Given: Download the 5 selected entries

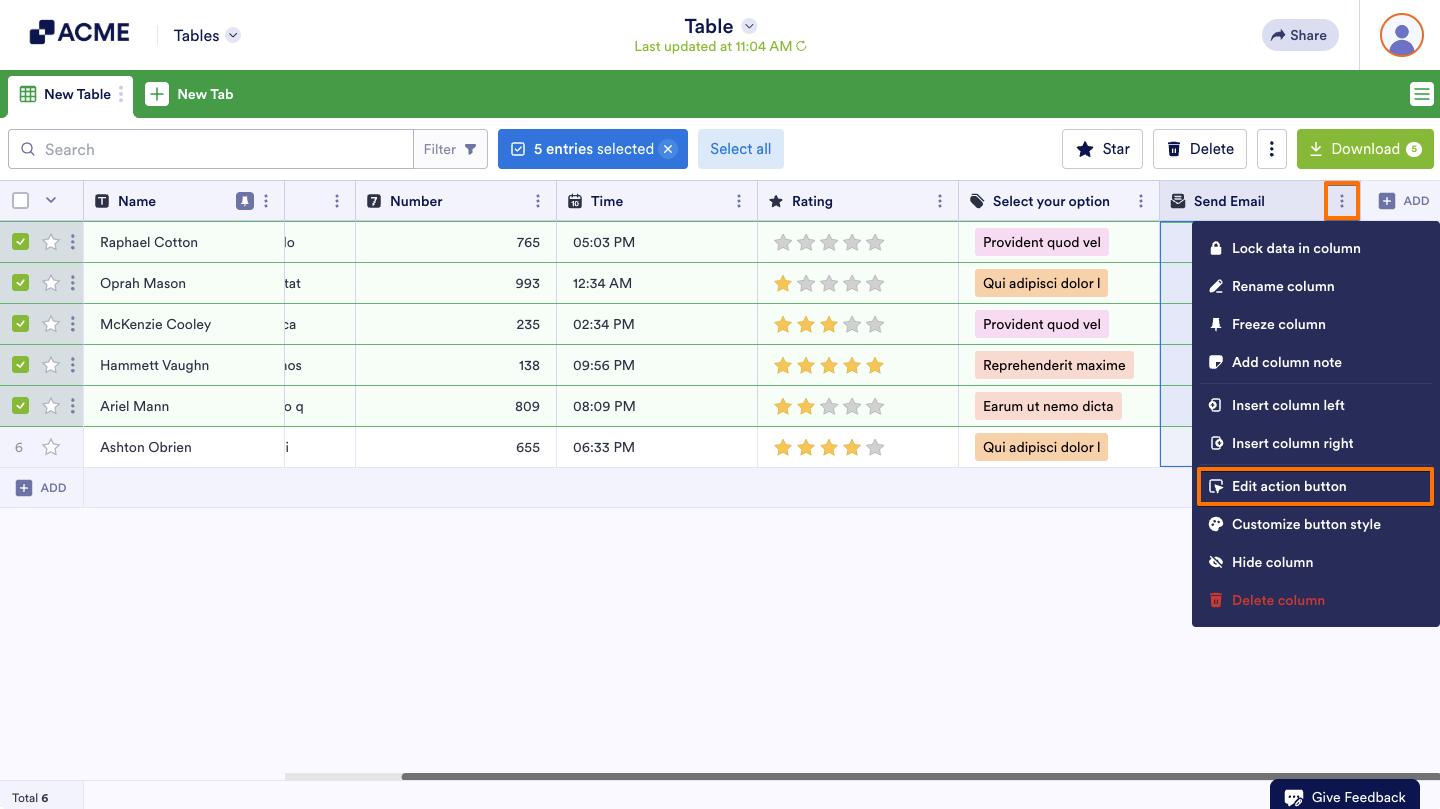Looking at the screenshot, I should pyautogui.click(x=1365, y=149).
